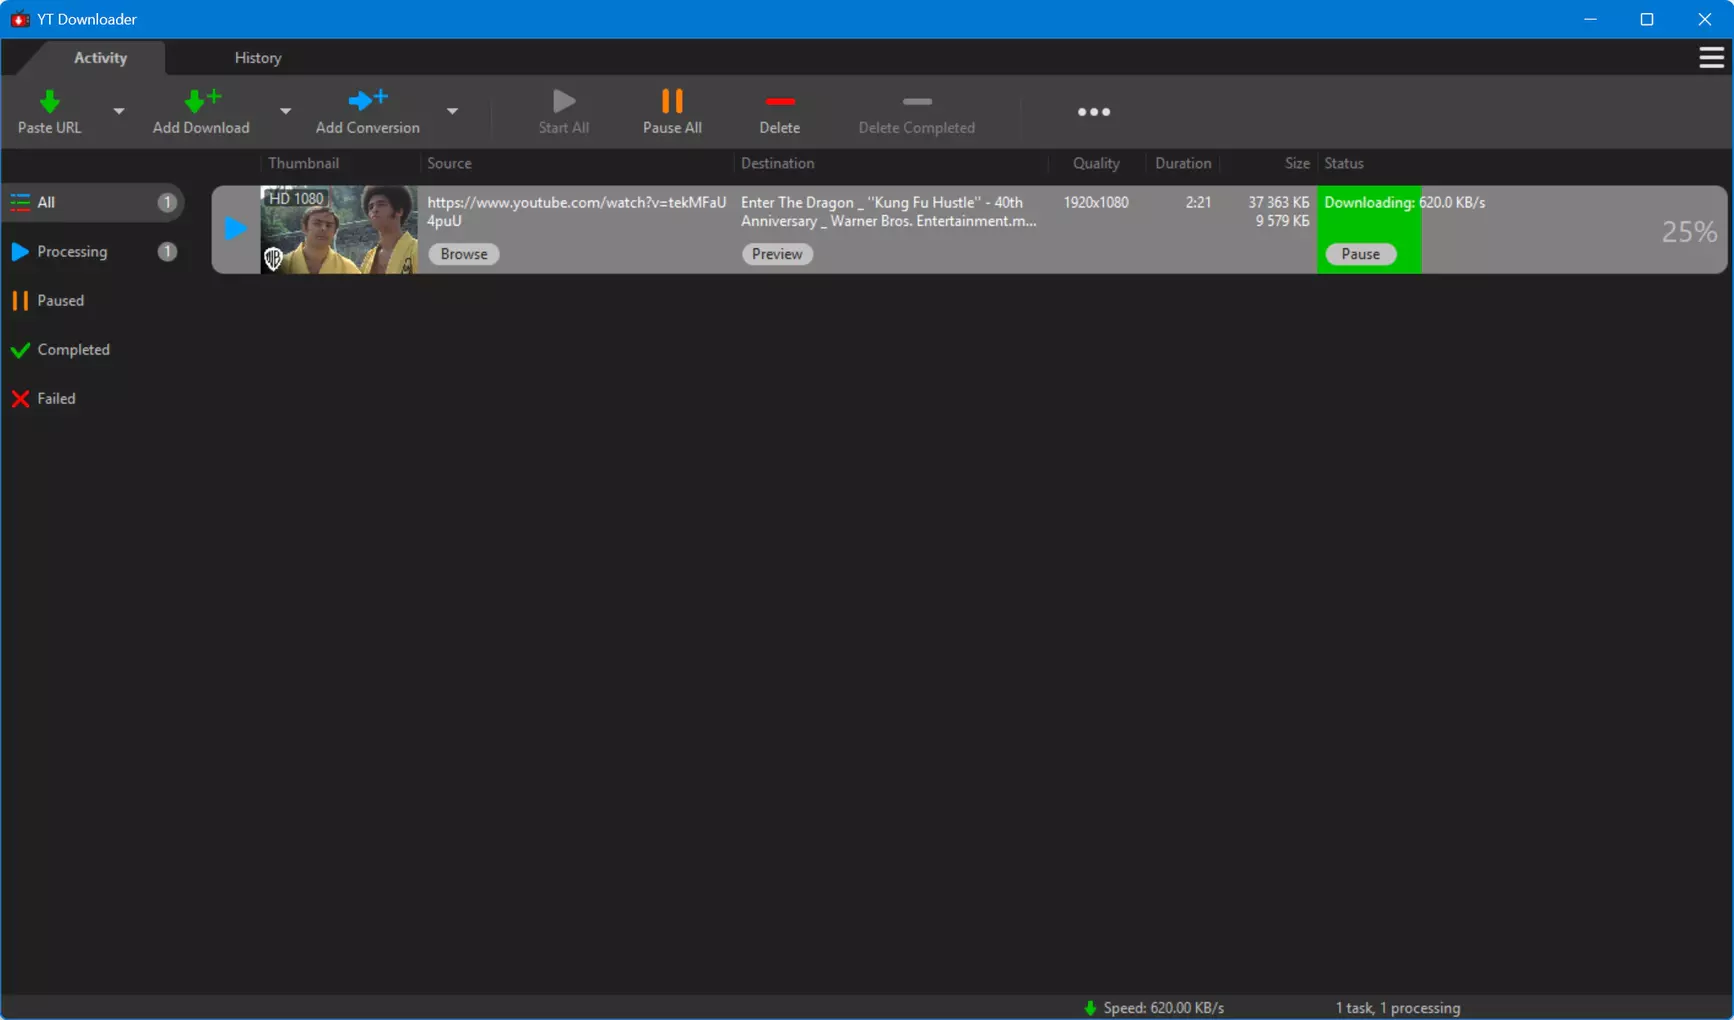The height and width of the screenshot is (1020, 1734).
Task: Click the '1 task, 1 processing' status text
Action: (x=1397, y=1008)
